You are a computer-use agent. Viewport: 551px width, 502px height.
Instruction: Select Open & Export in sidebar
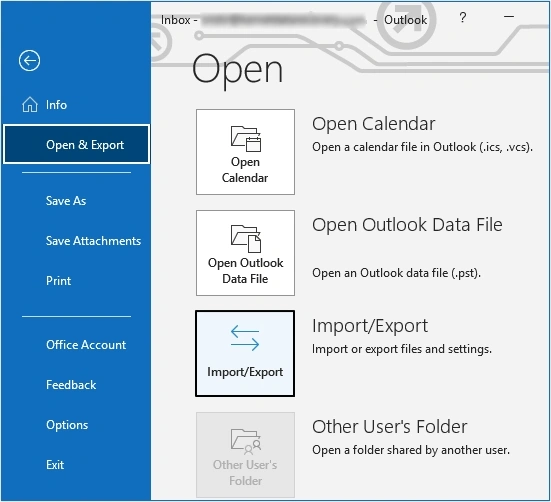click(x=77, y=144)
